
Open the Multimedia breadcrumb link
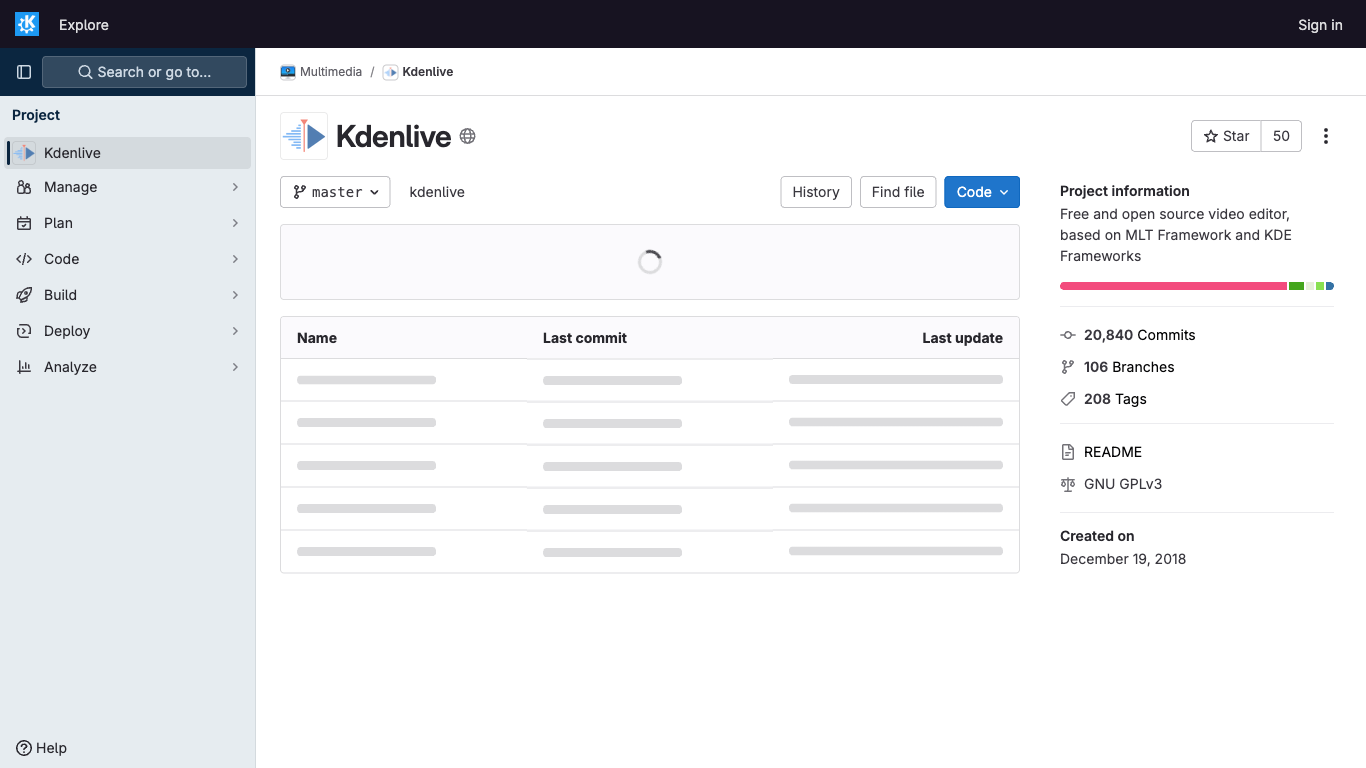(331, 72)
